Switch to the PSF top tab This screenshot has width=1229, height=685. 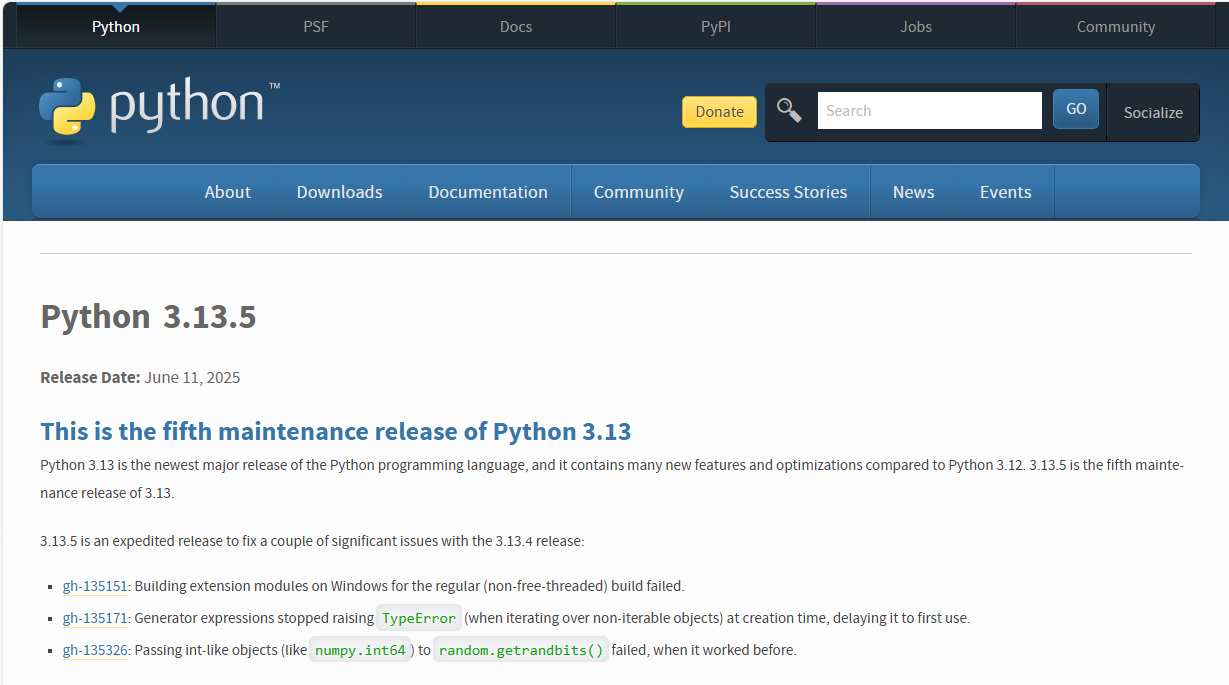316,27
